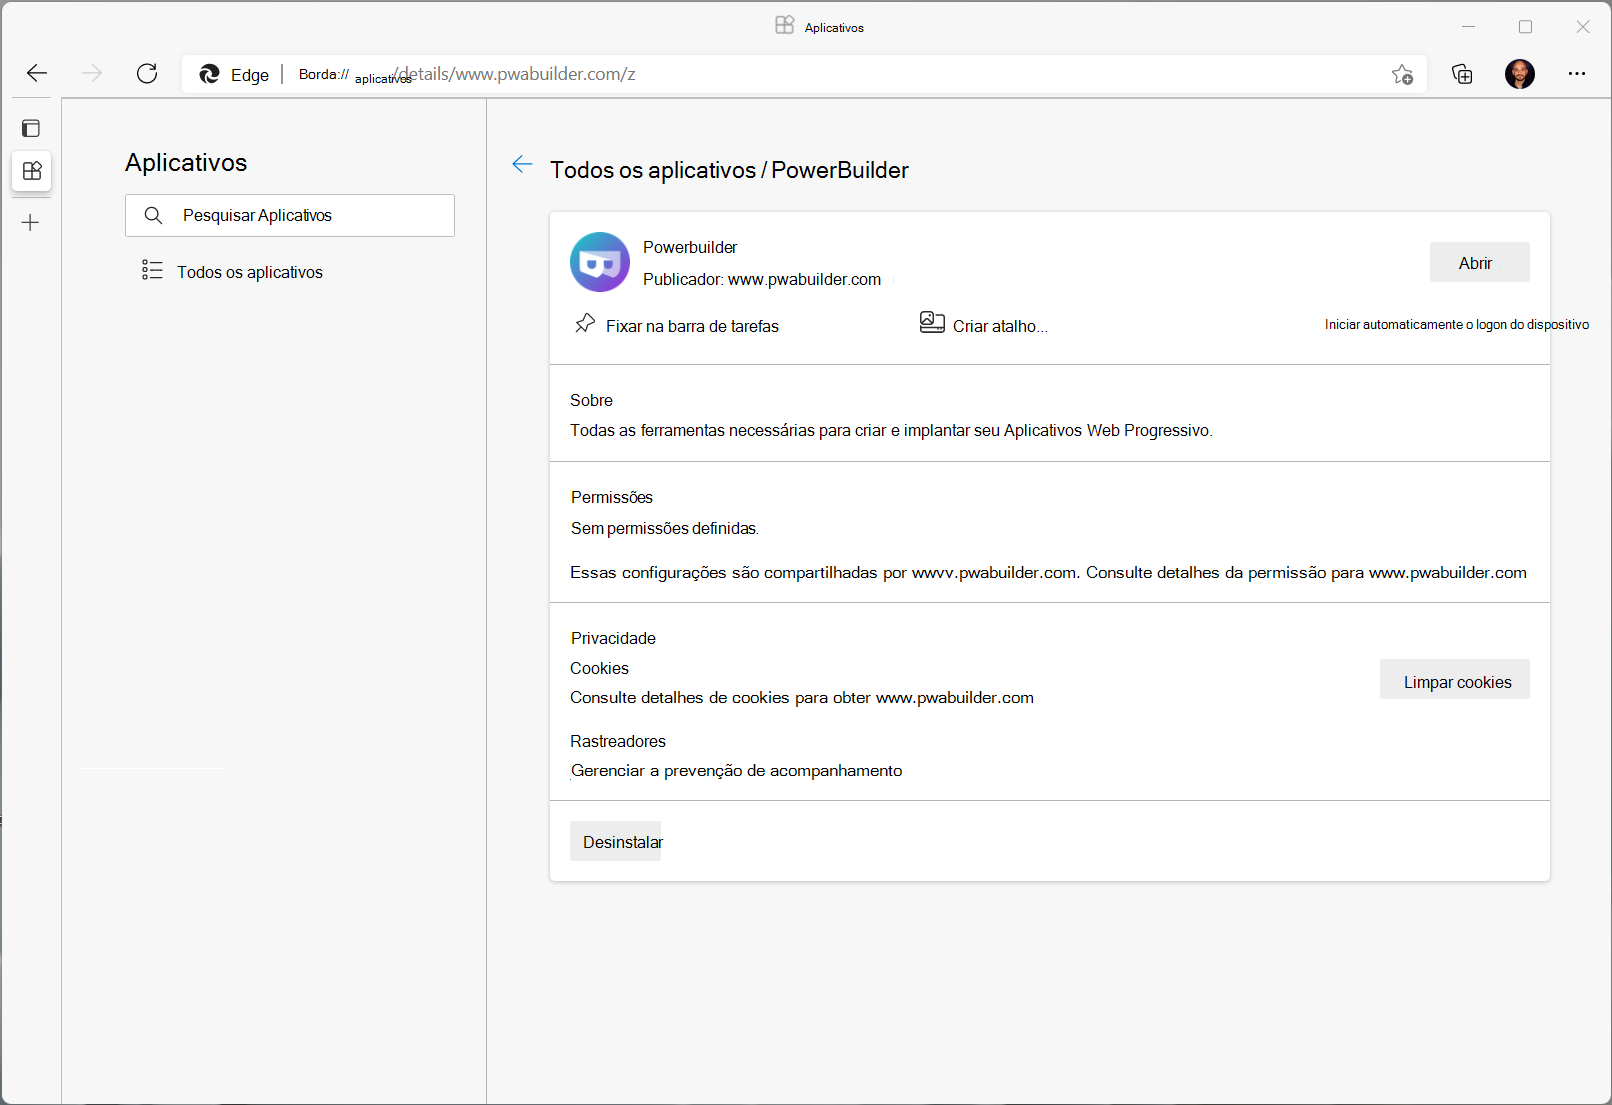Open permission details link for www.pwabuilder.com
1612x1105 pixels.
click(1306, 572)
